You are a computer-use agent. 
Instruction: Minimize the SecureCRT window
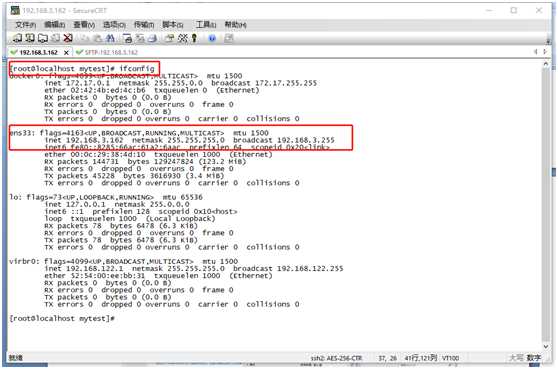pyautogui.click(x=489, y=10)
